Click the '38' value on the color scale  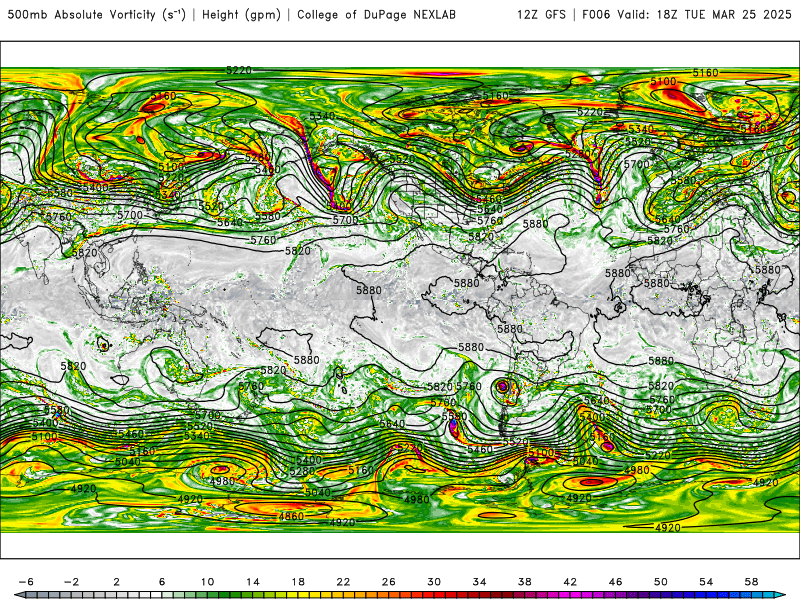pyautogui.click(x=524, y=582)
